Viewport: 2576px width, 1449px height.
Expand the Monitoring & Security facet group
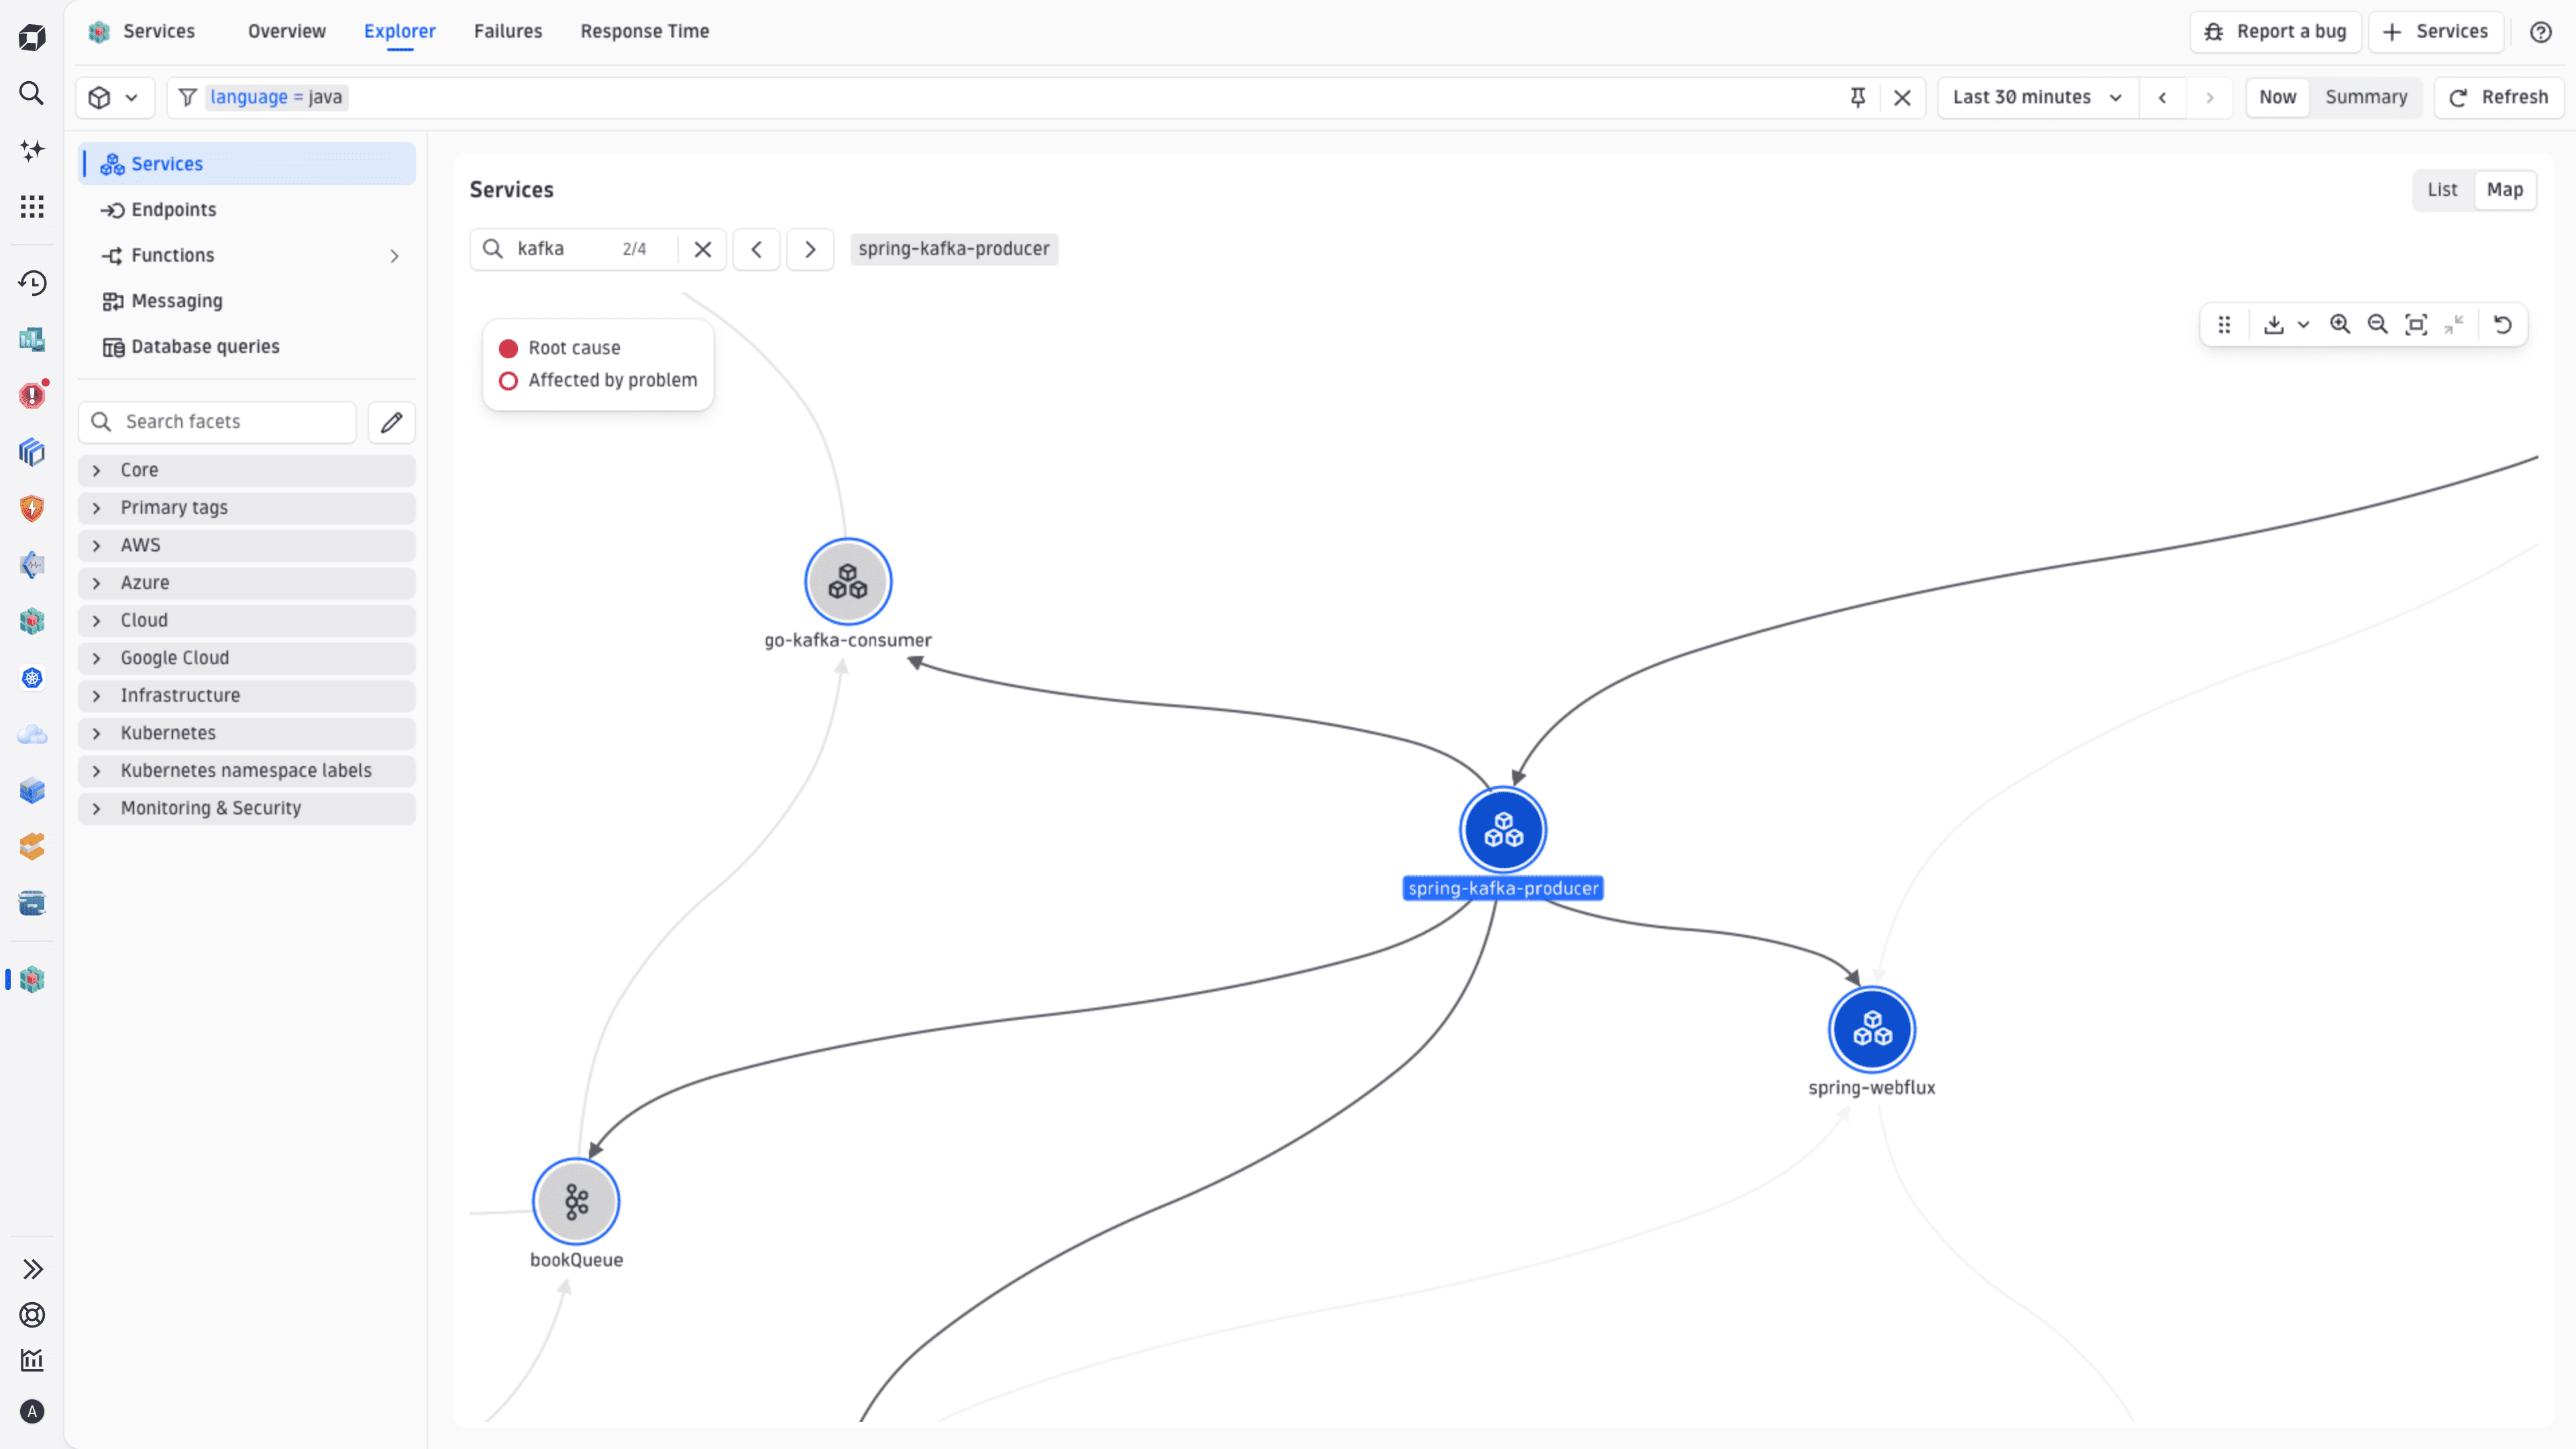point(246,808)
